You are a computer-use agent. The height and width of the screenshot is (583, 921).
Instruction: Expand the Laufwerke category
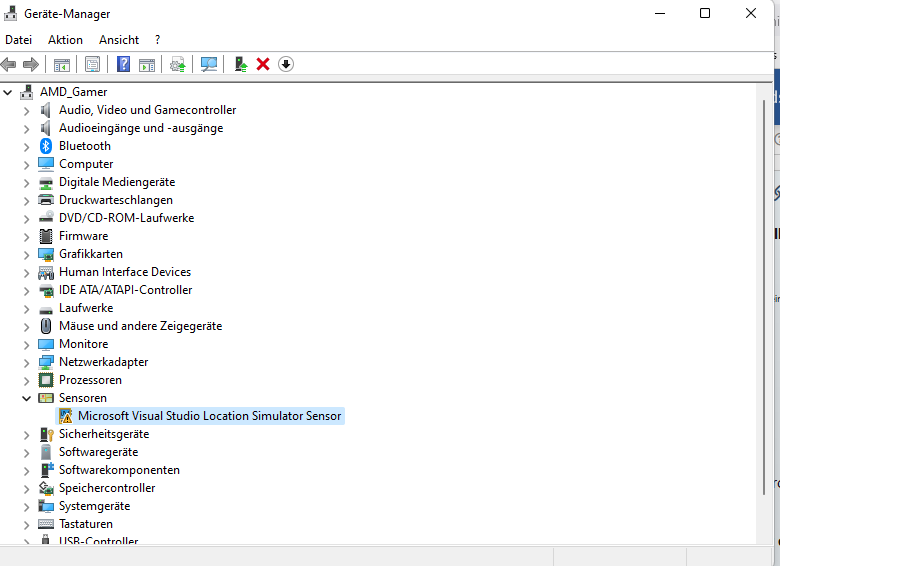(x=26, y=309)
